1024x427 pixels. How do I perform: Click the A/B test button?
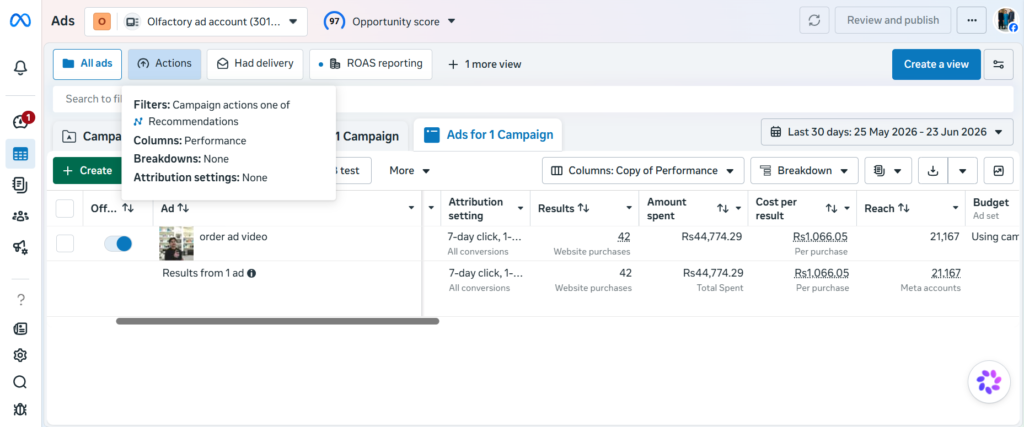tap(353, 170)
